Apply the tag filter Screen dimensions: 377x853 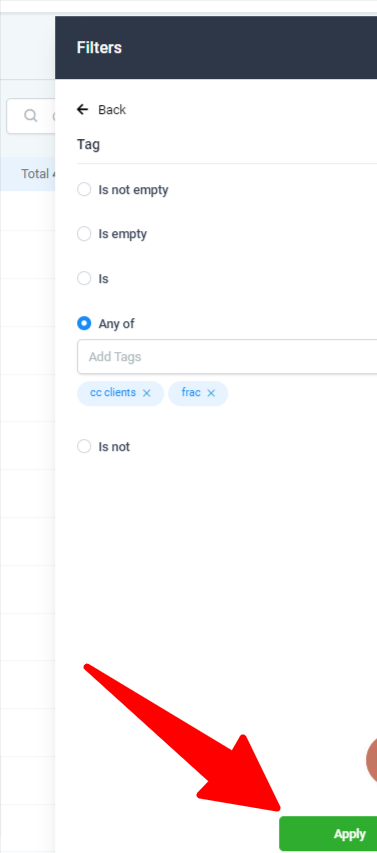[x=328, y=833]
